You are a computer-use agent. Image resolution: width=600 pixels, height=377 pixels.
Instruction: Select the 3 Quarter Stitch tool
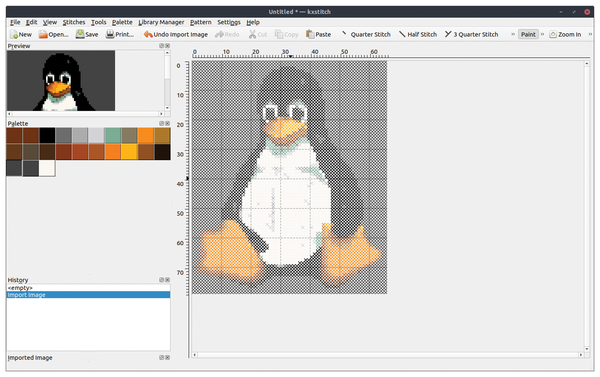coord(471,34)
